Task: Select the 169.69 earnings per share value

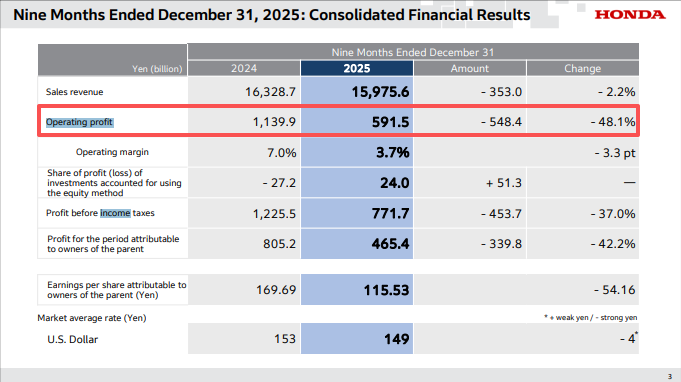Action: pos(276,290)
